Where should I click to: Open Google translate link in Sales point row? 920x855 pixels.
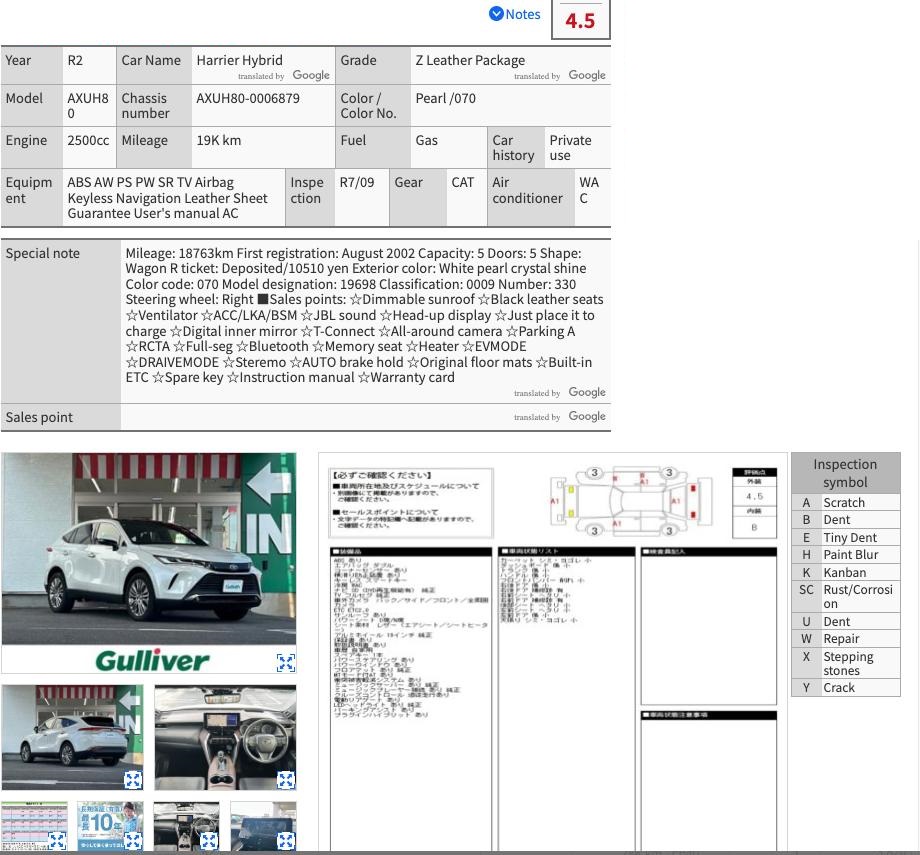coord(587,417)
